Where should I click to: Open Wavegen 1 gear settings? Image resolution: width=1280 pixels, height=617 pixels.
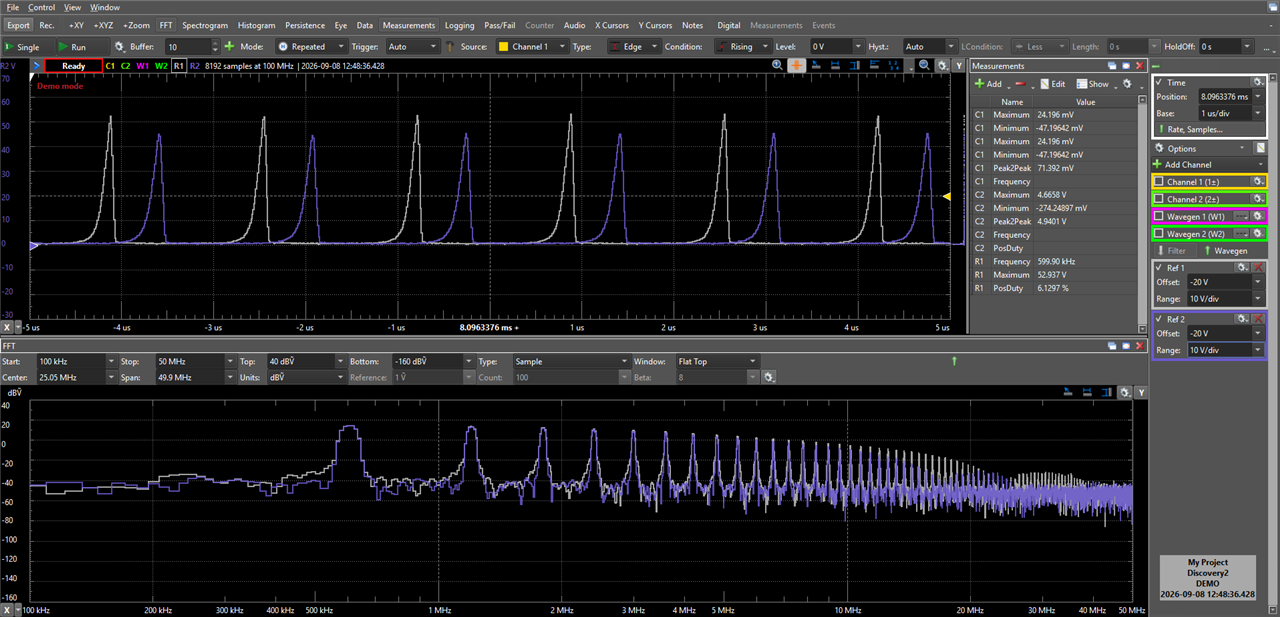click(x=1259, y=216)
